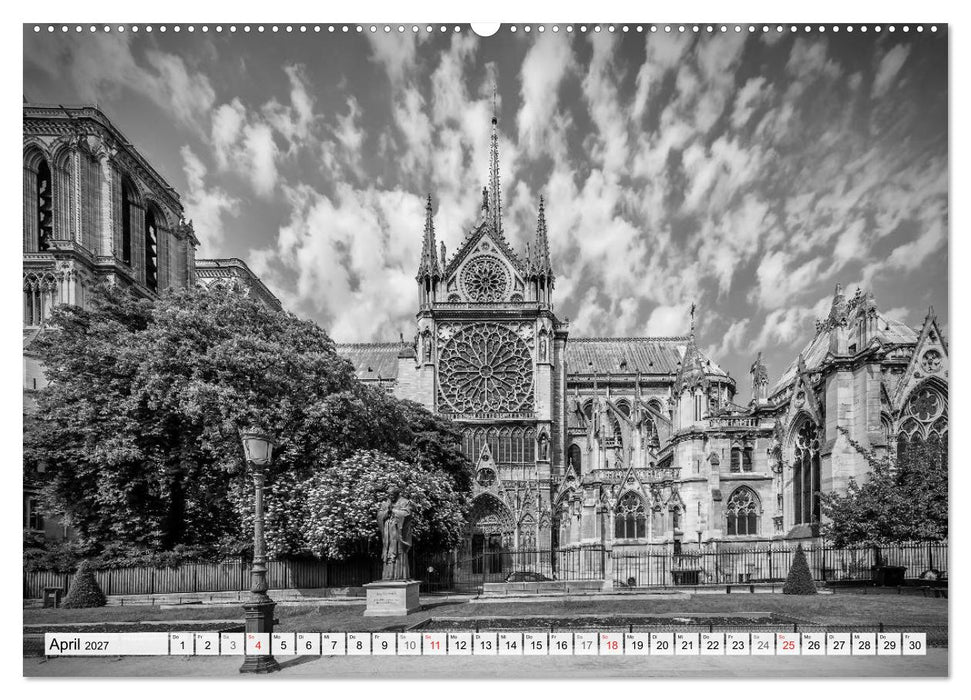Select date 26 in the calendar row
The width and height of the screenshot is (971, 700).
tap(814, 644)
